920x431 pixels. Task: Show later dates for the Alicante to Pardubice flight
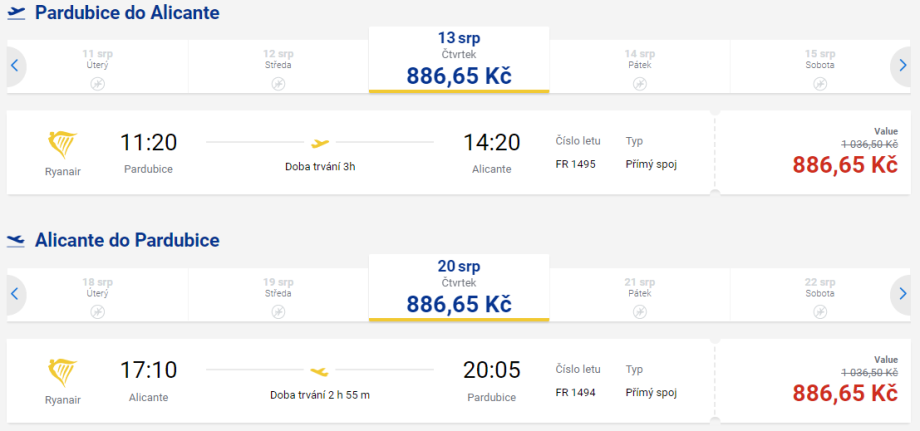(902, 294)
